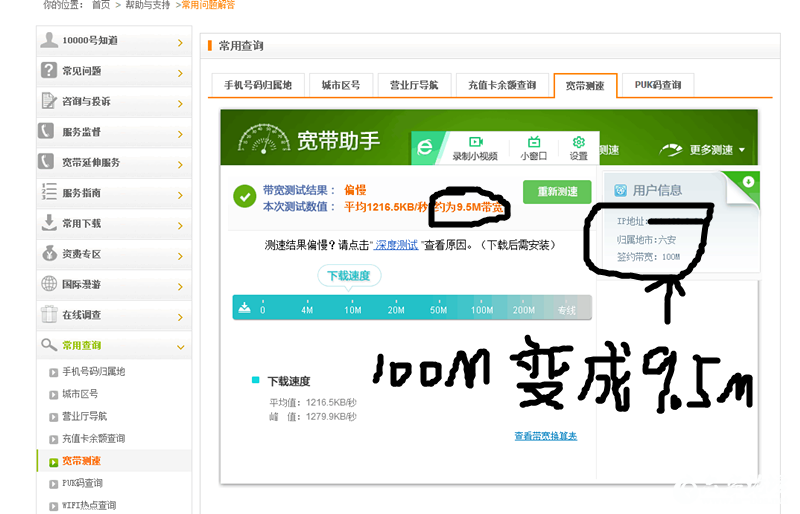Expand the 服务监督 chevron arrow
The image size is (800, 514).
click(x=180, y=134)
